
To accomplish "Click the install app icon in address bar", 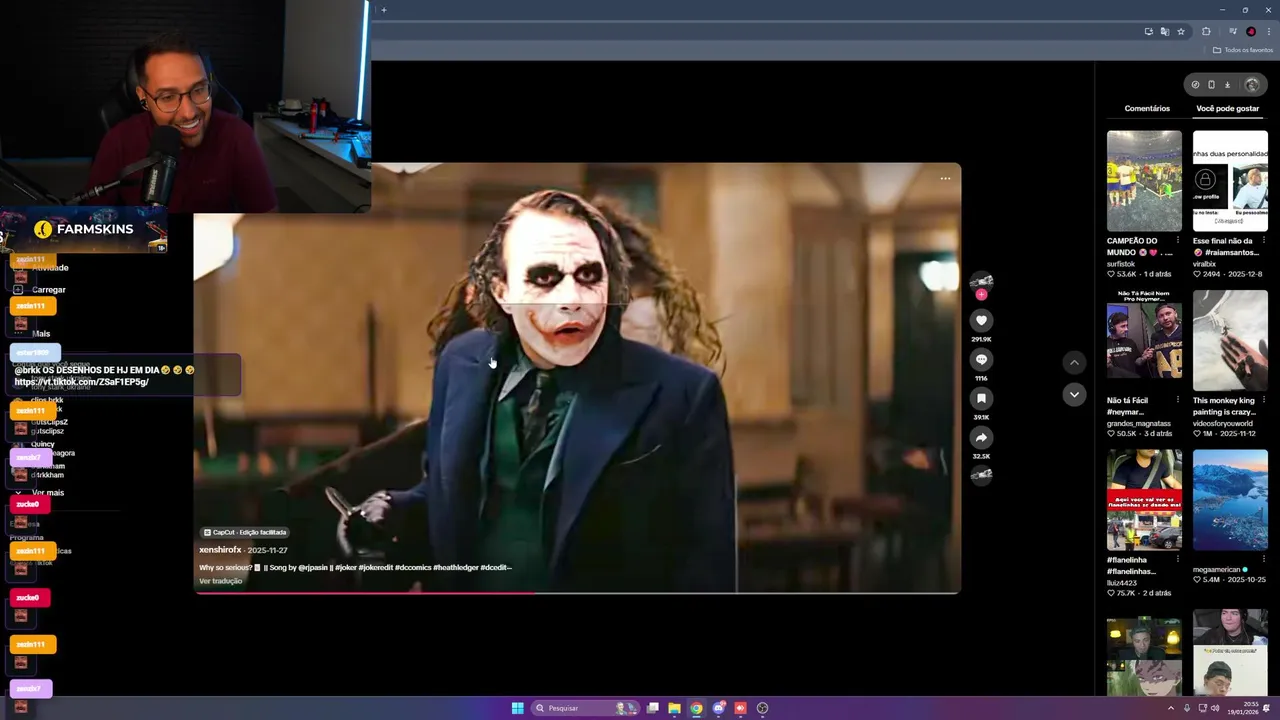I will pyautogui.click(x=1149, y=31).
